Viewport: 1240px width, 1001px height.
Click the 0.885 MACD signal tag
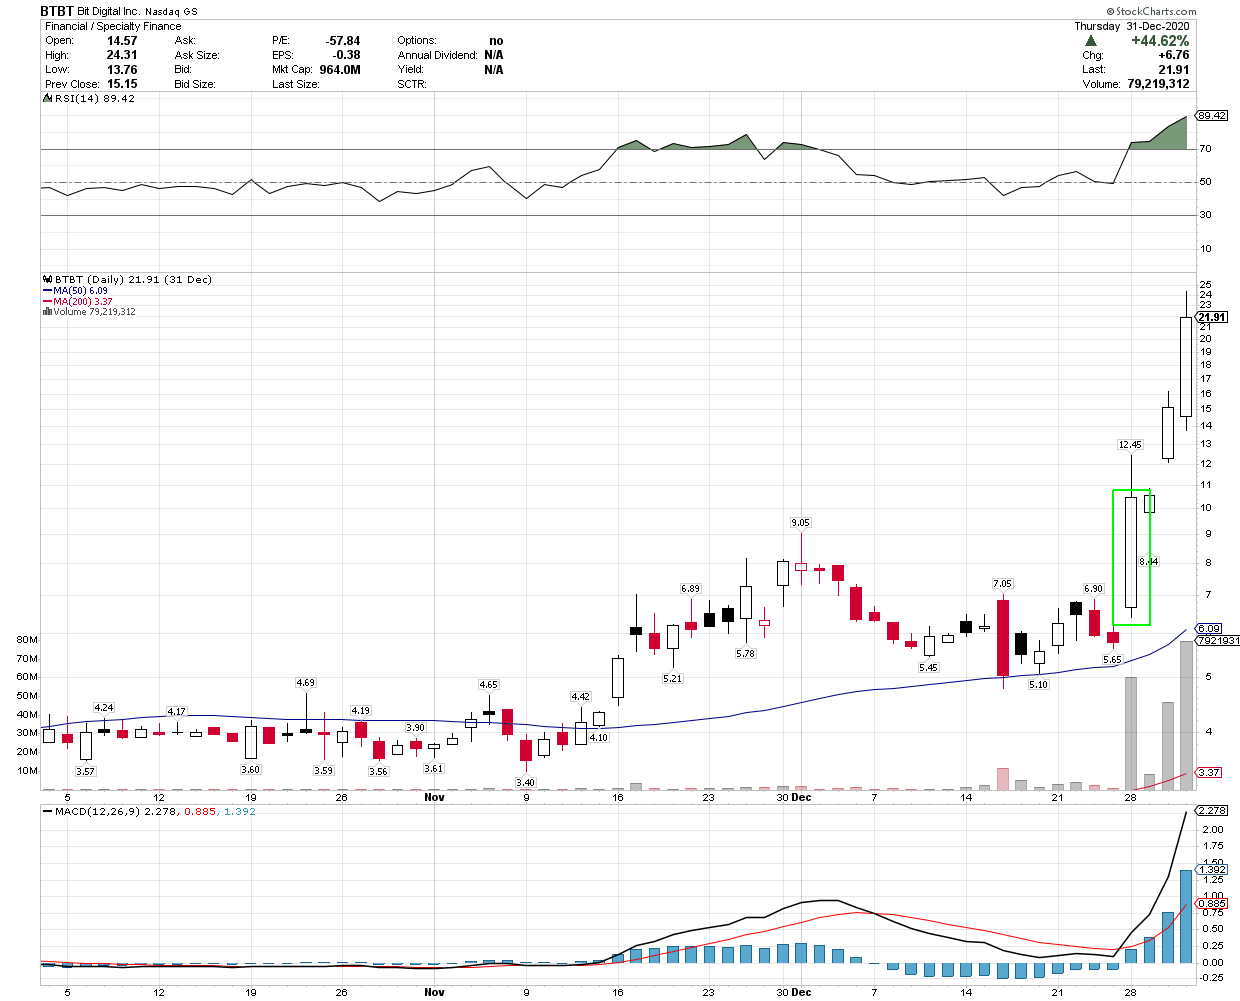[1212, 904]
